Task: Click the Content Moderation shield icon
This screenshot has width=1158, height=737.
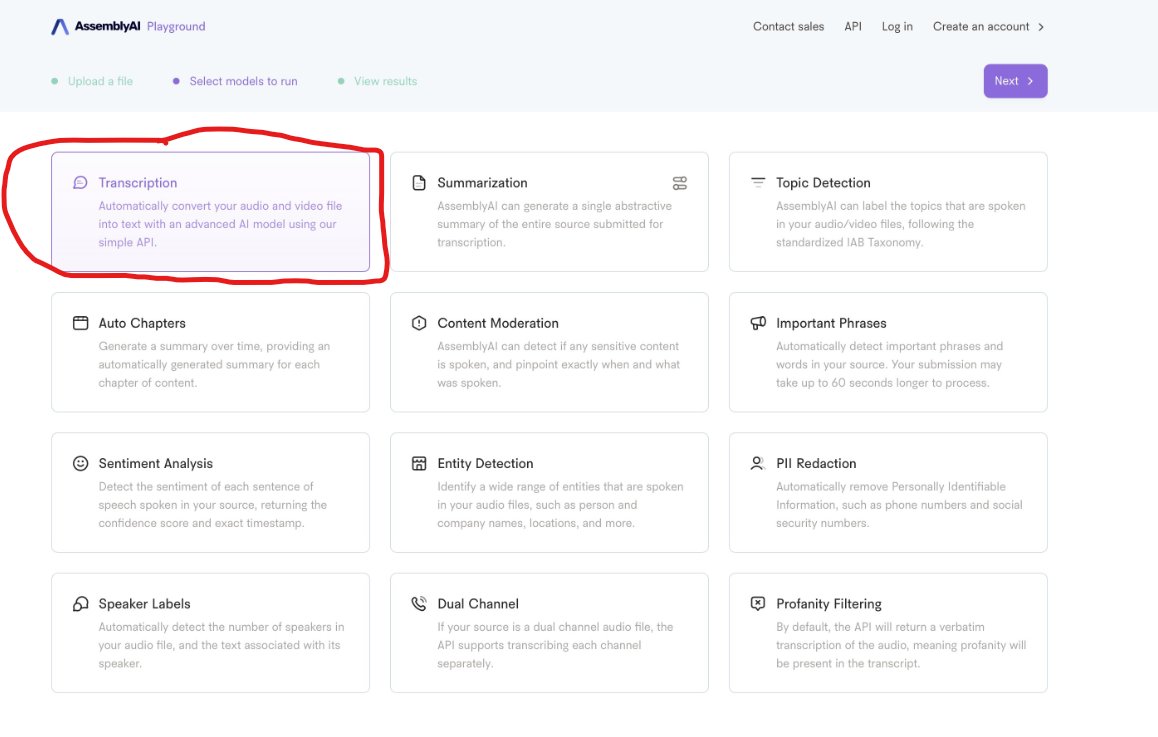Action: pyautogui.click(x=419, y=323)
